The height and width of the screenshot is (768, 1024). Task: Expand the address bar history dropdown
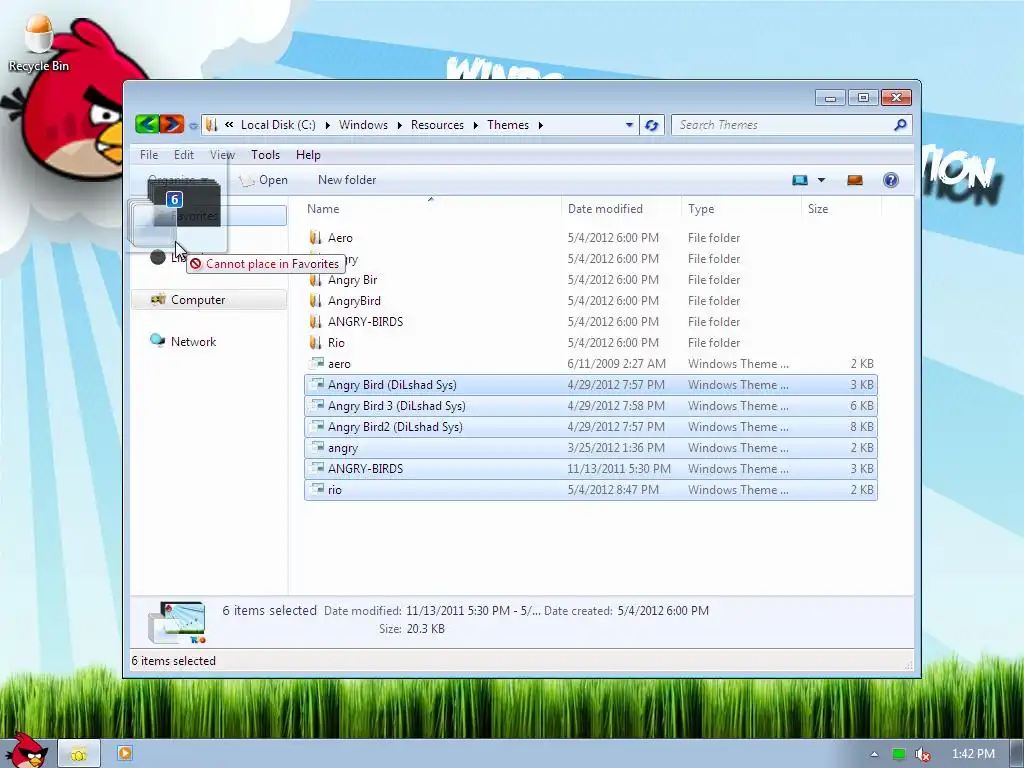click(x=629, y=125)
